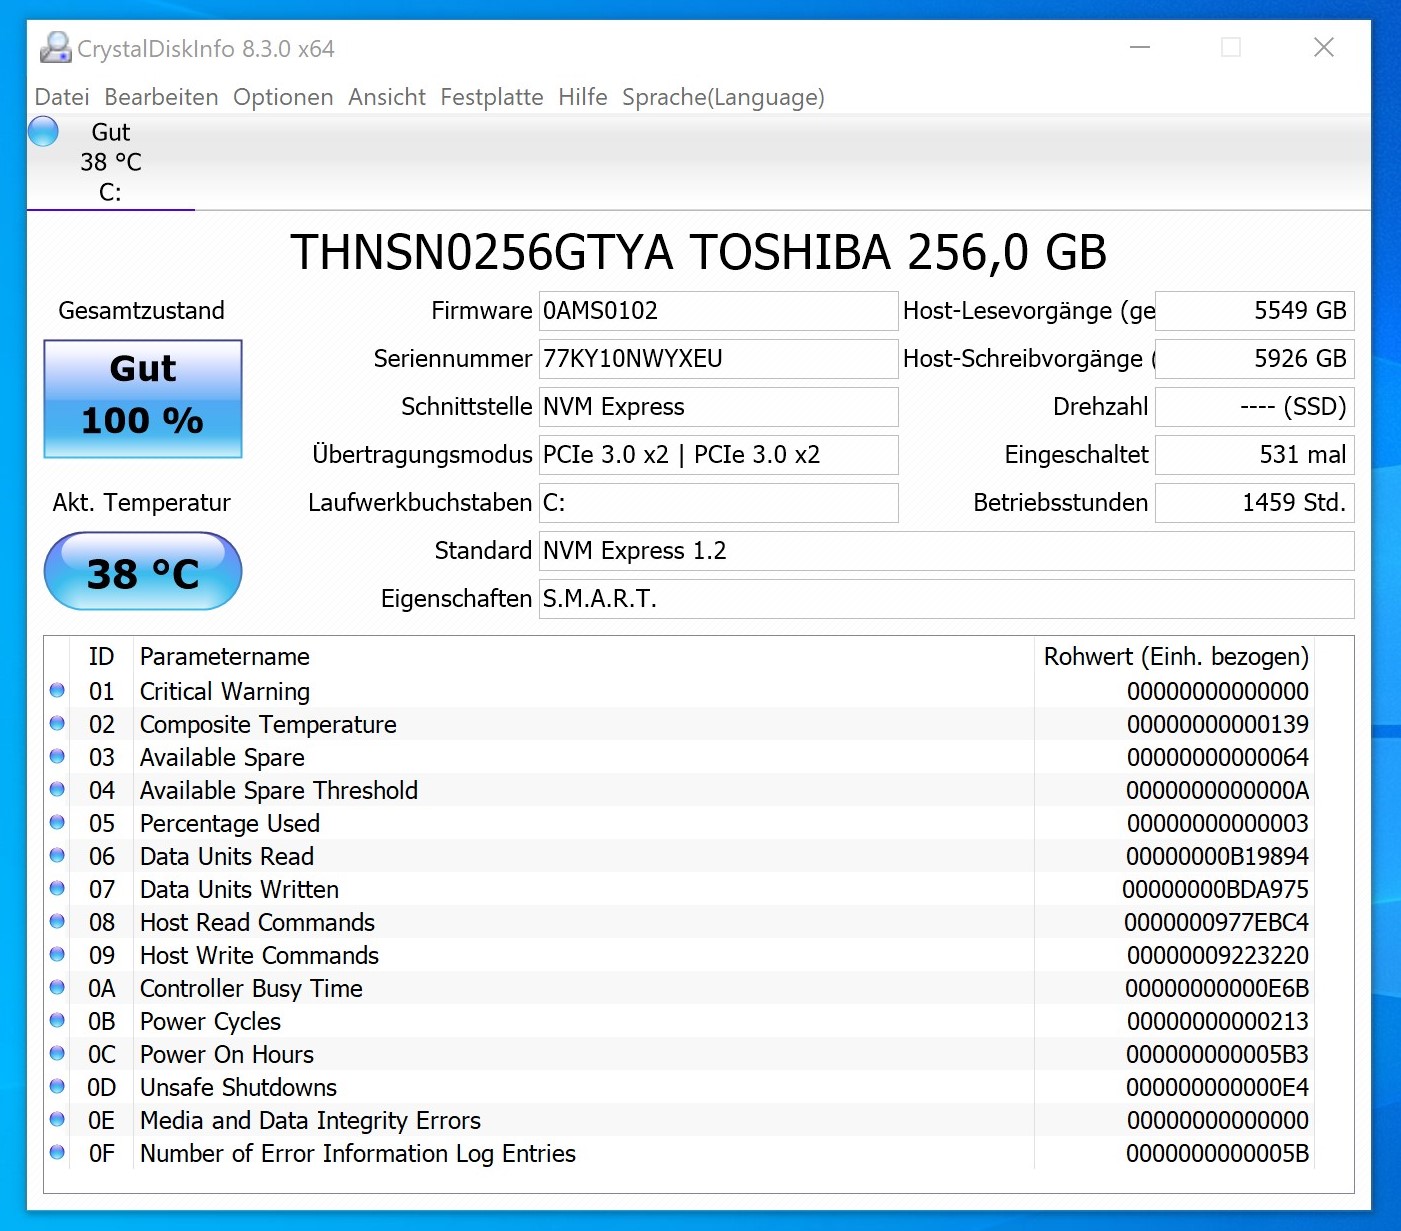Minimize the CrystalDiskInfo window
The width and height of the screenshot is (1401, 1231).
[x=1140, y=47]
